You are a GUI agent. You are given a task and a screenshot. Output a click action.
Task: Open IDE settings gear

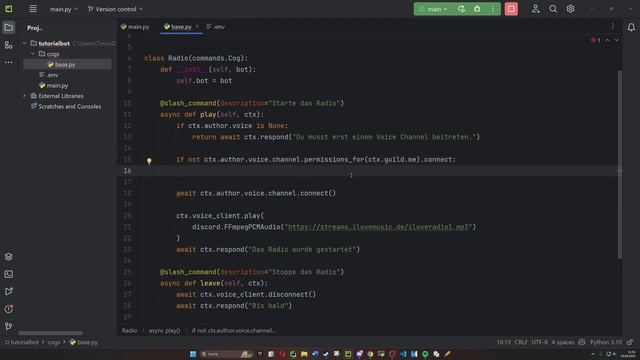[x=571, y=9]
